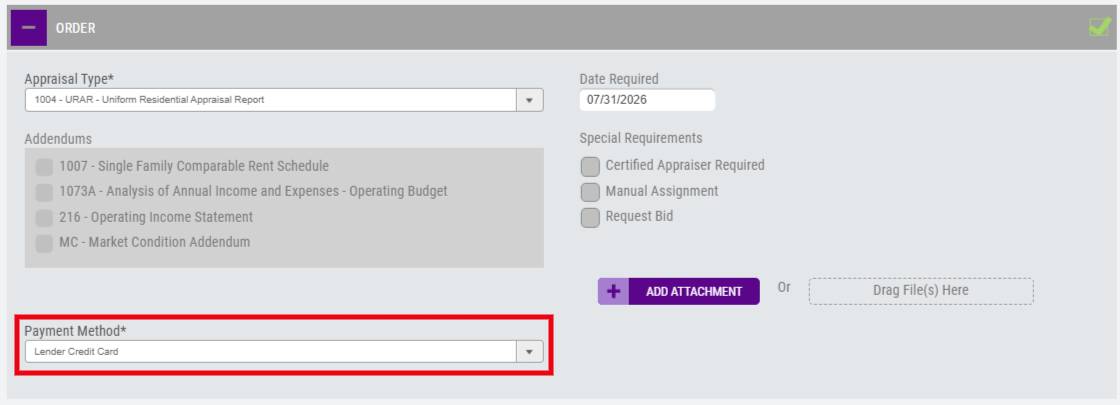
Task: Select 216 Operating Income Statement checkbox
Action: pyautogui.click(x=44, y=218)
